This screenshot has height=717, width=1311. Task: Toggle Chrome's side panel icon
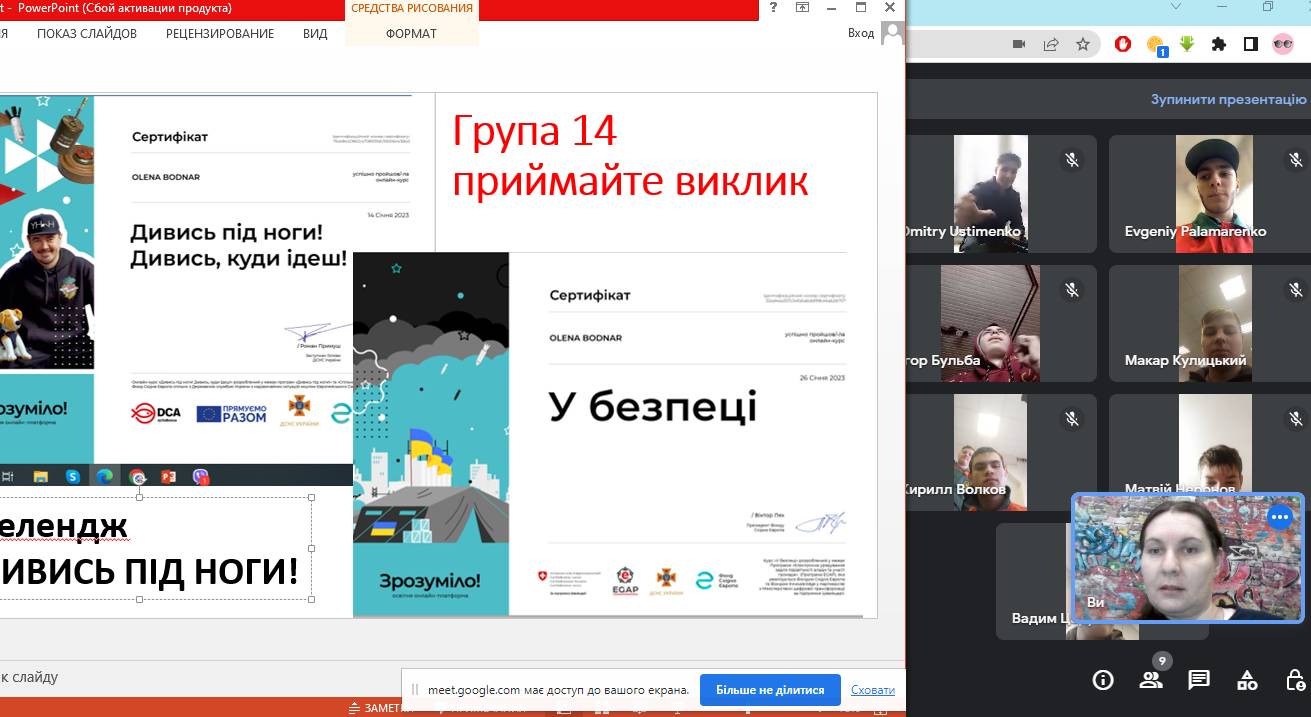tap(1250, 44)
